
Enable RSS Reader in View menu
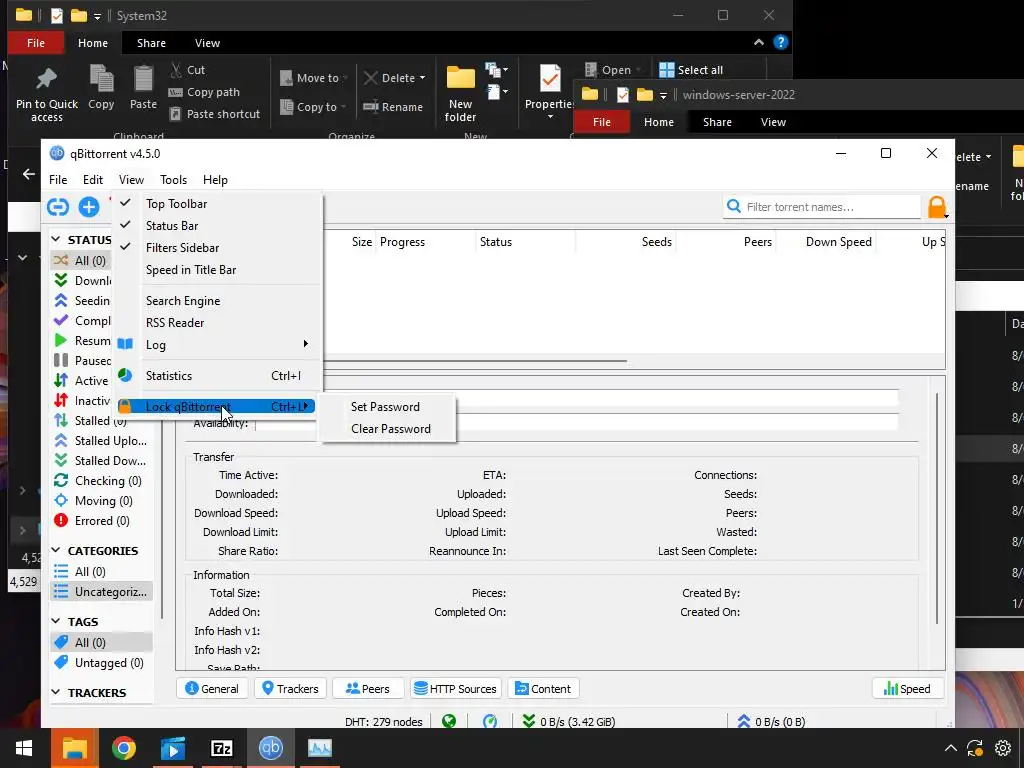[x=217, y=323]
